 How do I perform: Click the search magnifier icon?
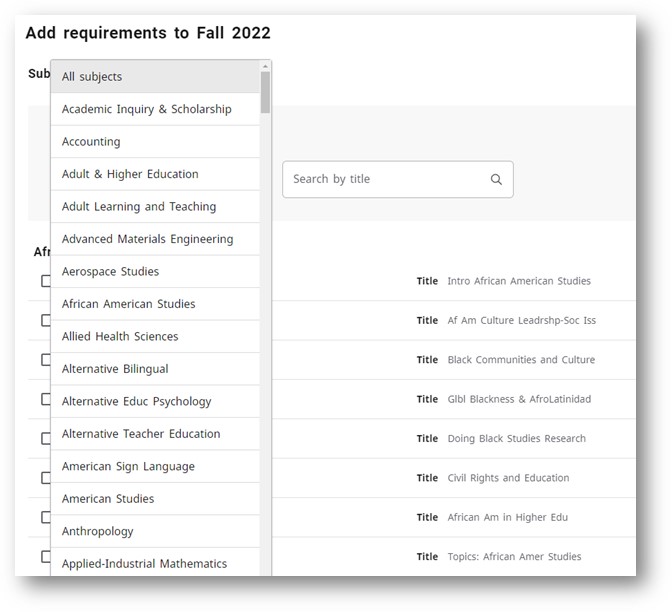click(x=496, y=180)
